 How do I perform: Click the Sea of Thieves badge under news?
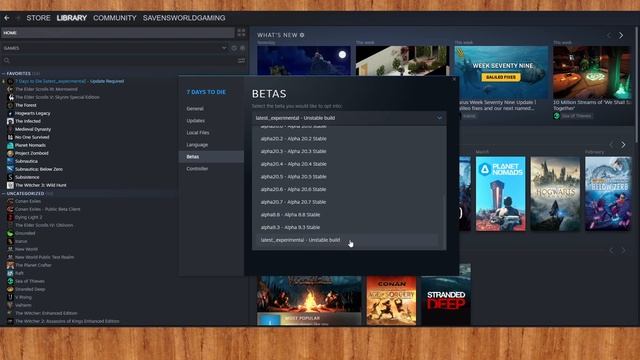tap(573, 116)
